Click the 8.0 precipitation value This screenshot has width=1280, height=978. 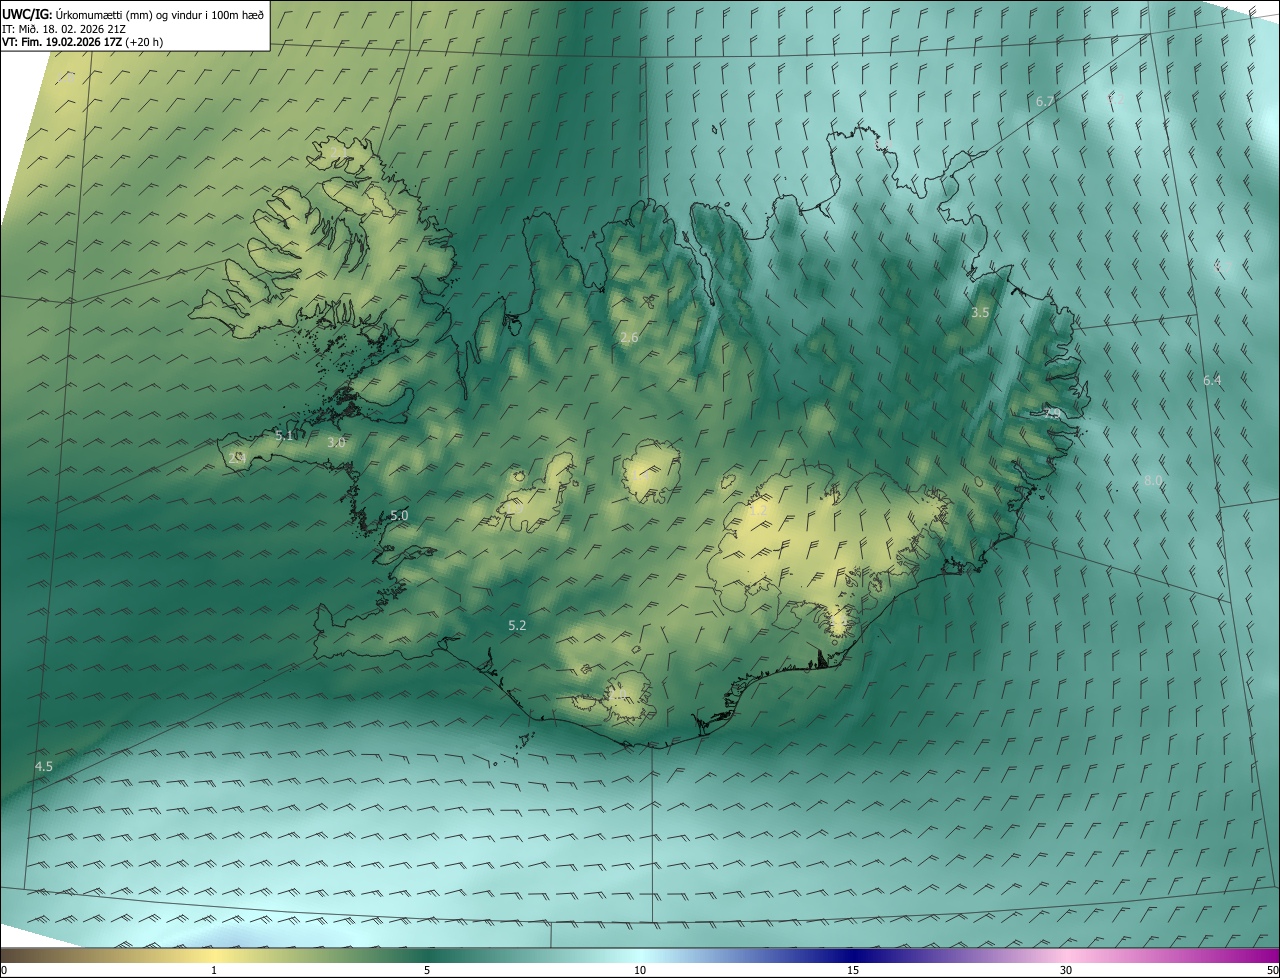pos(1153,480)
